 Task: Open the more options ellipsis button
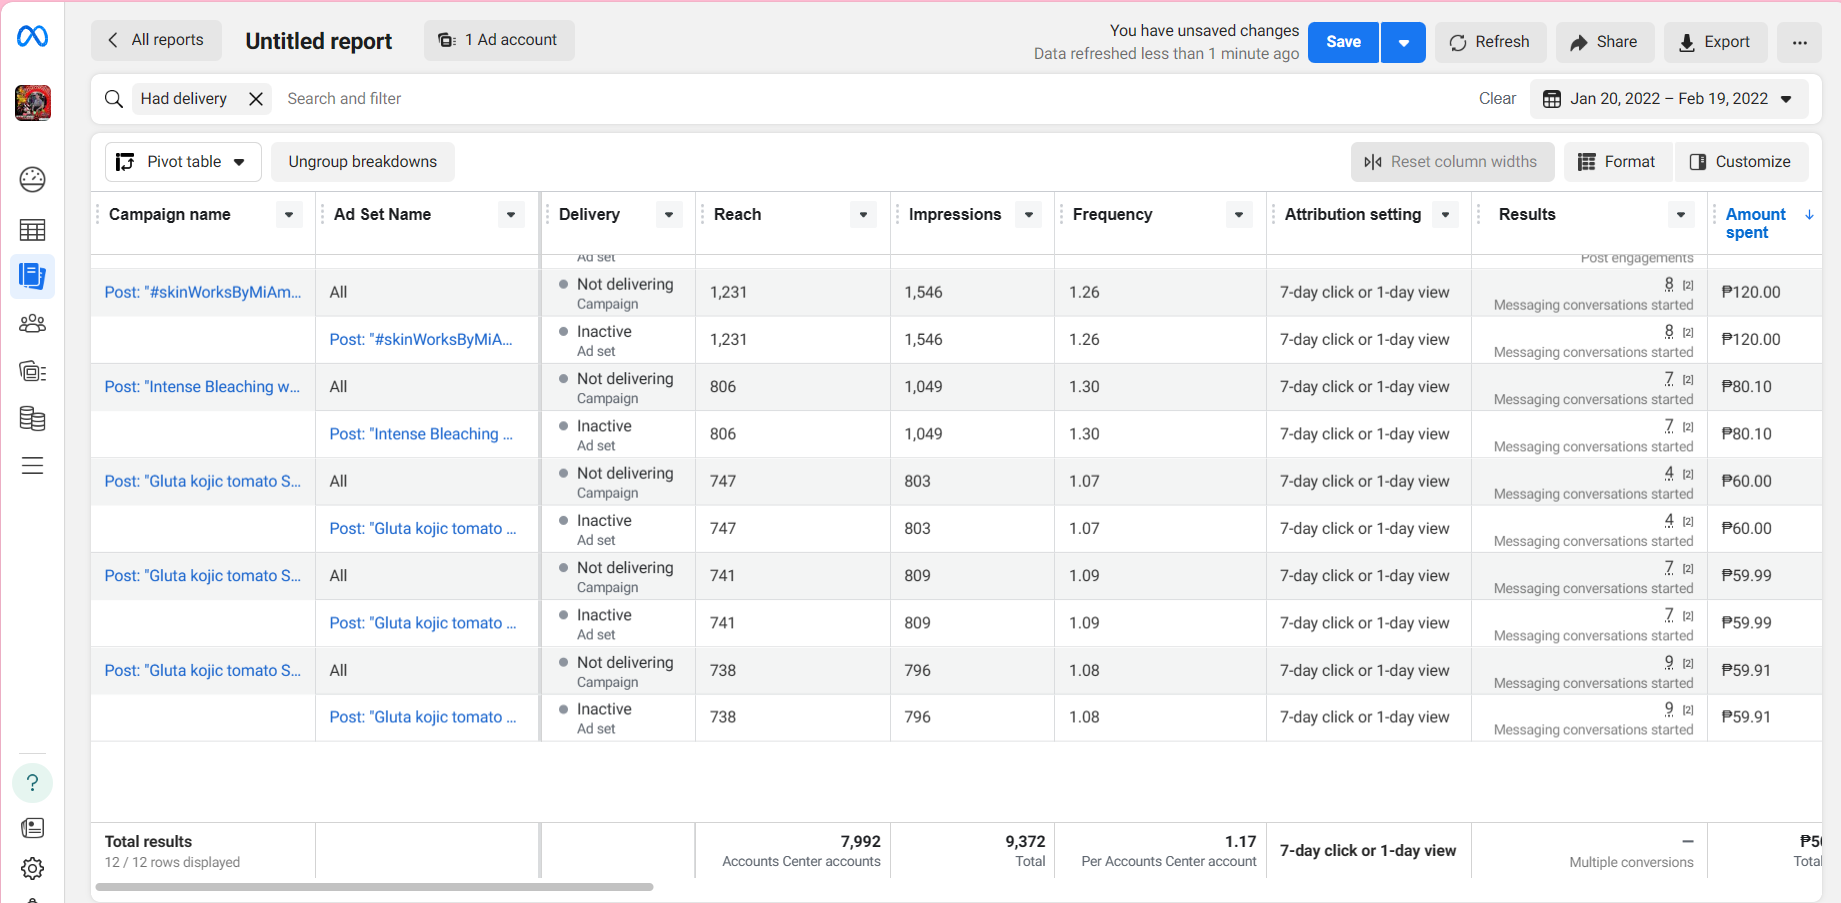1799,42
